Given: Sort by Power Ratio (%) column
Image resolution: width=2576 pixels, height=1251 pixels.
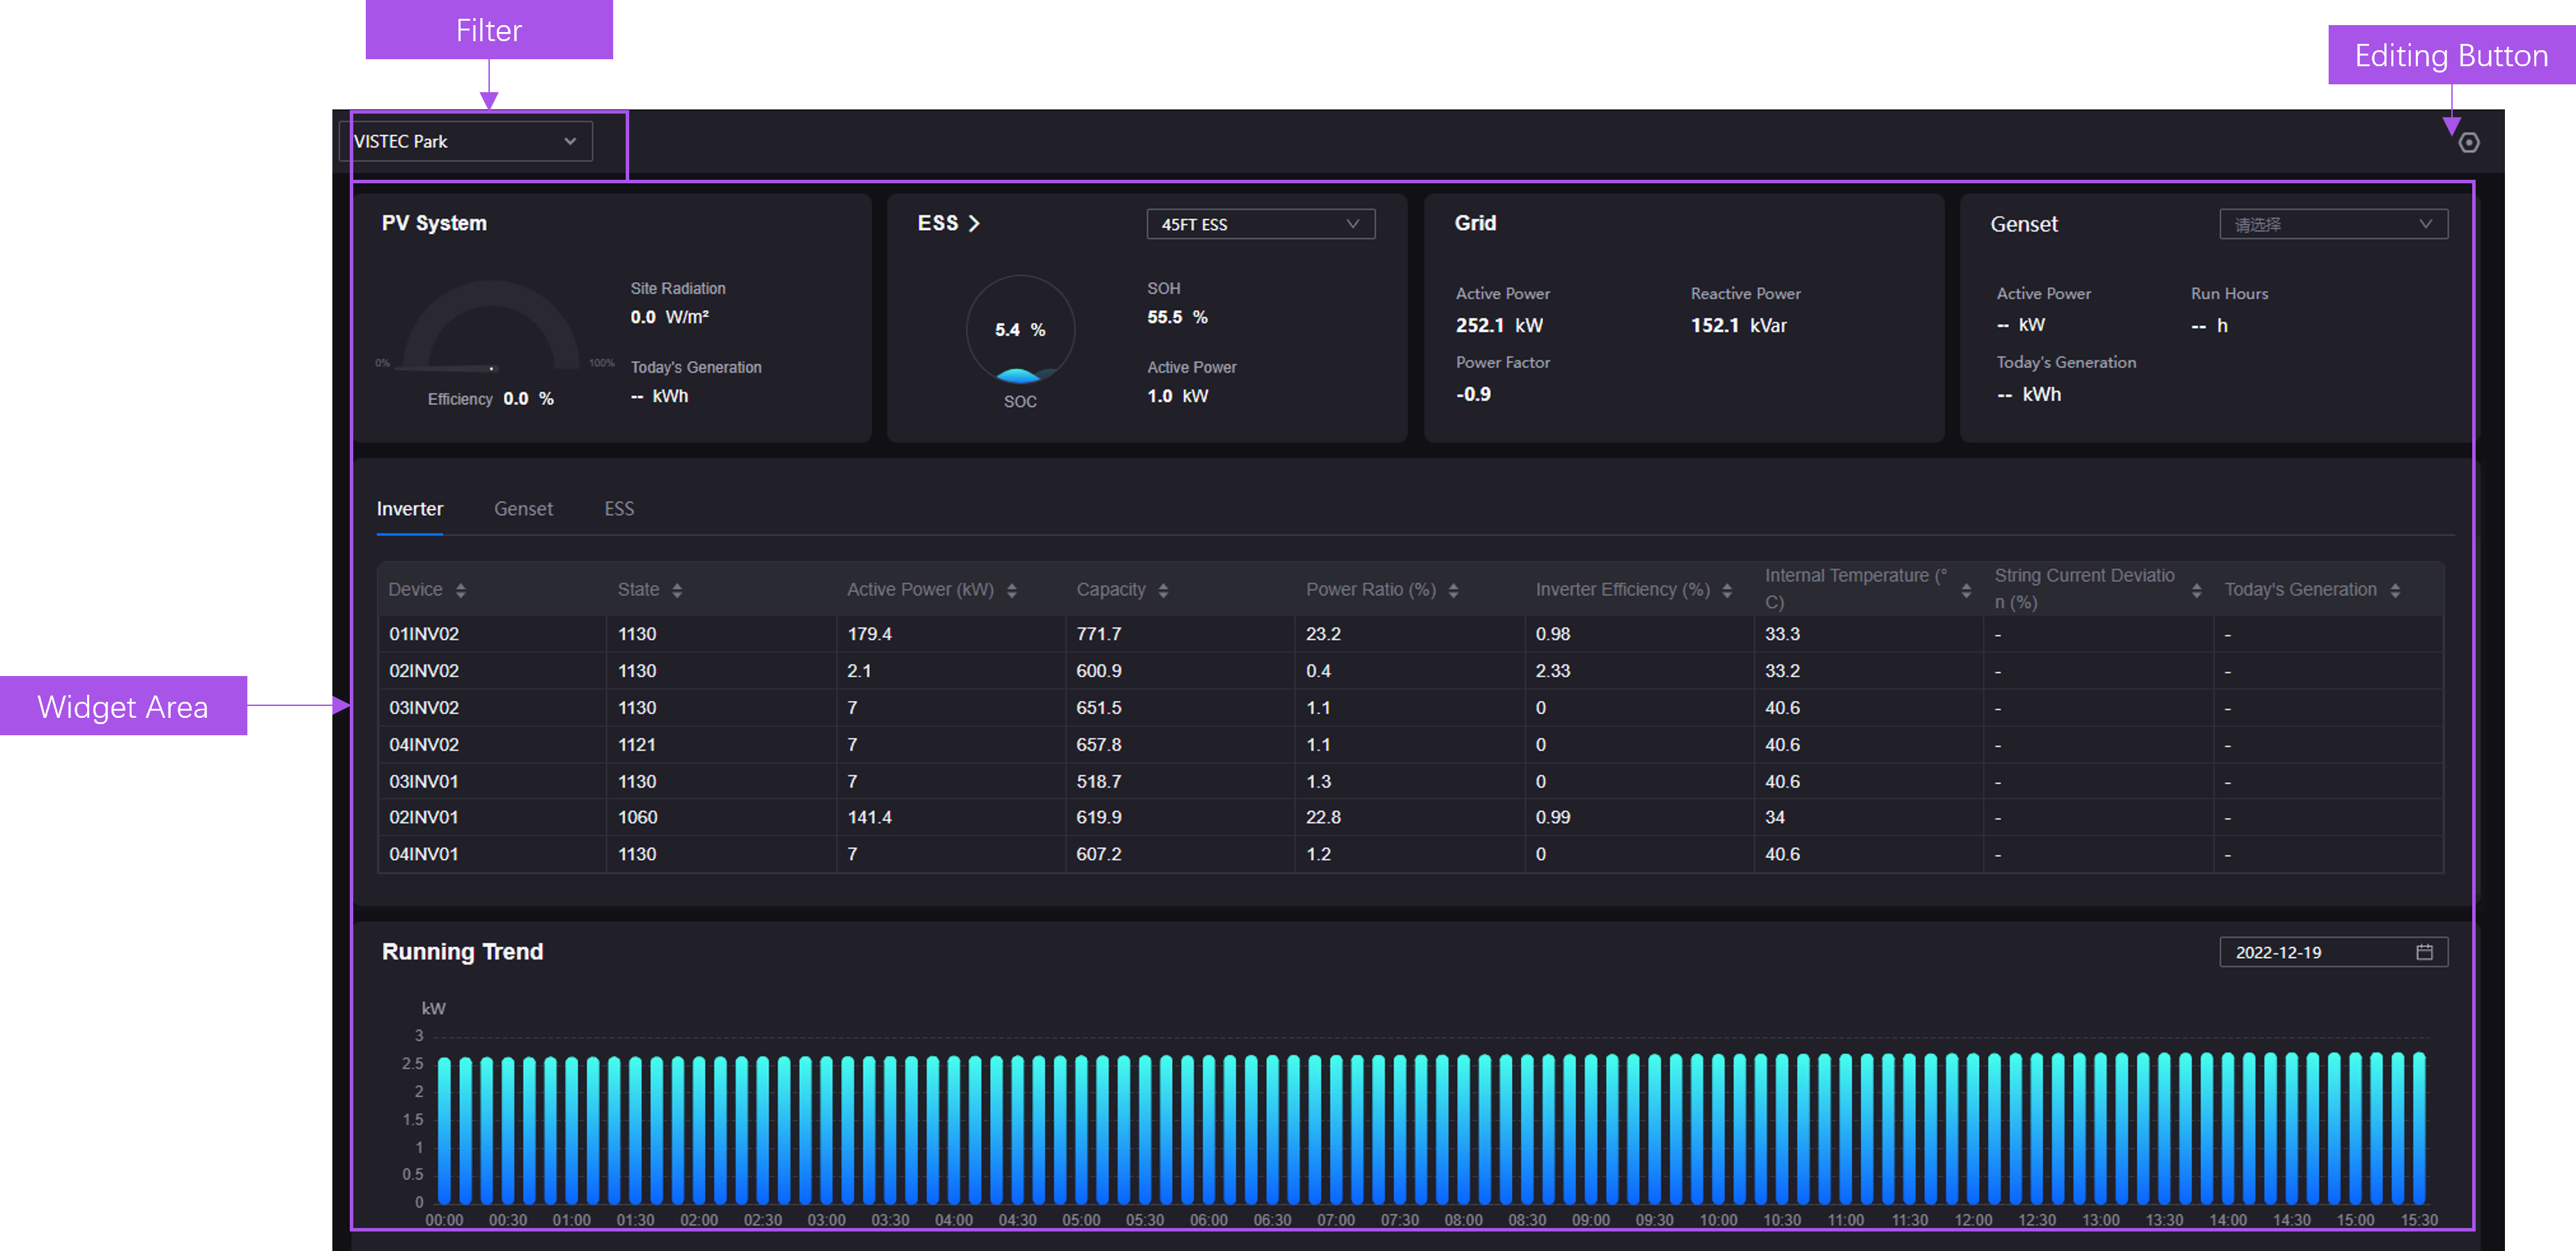Looking at the screenshot, I should tap(1453, 590).
